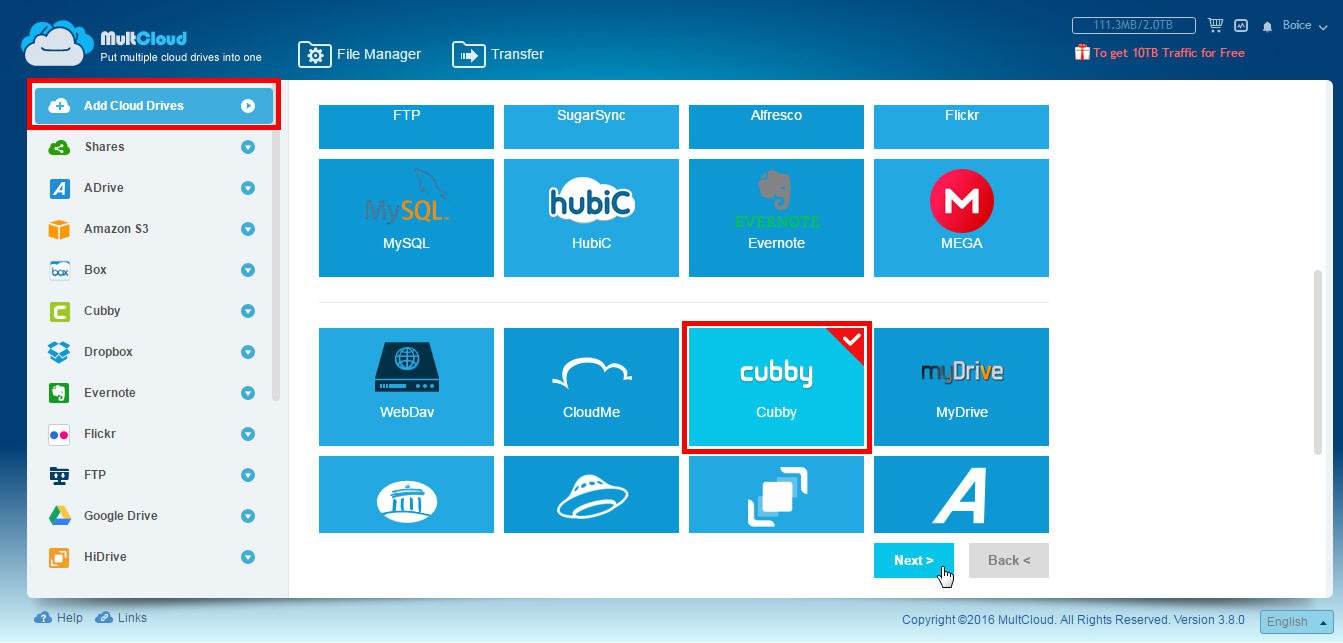Choose the MEGA tile
The height and width of the screenshot is (643, 1343).
(961, 218)
